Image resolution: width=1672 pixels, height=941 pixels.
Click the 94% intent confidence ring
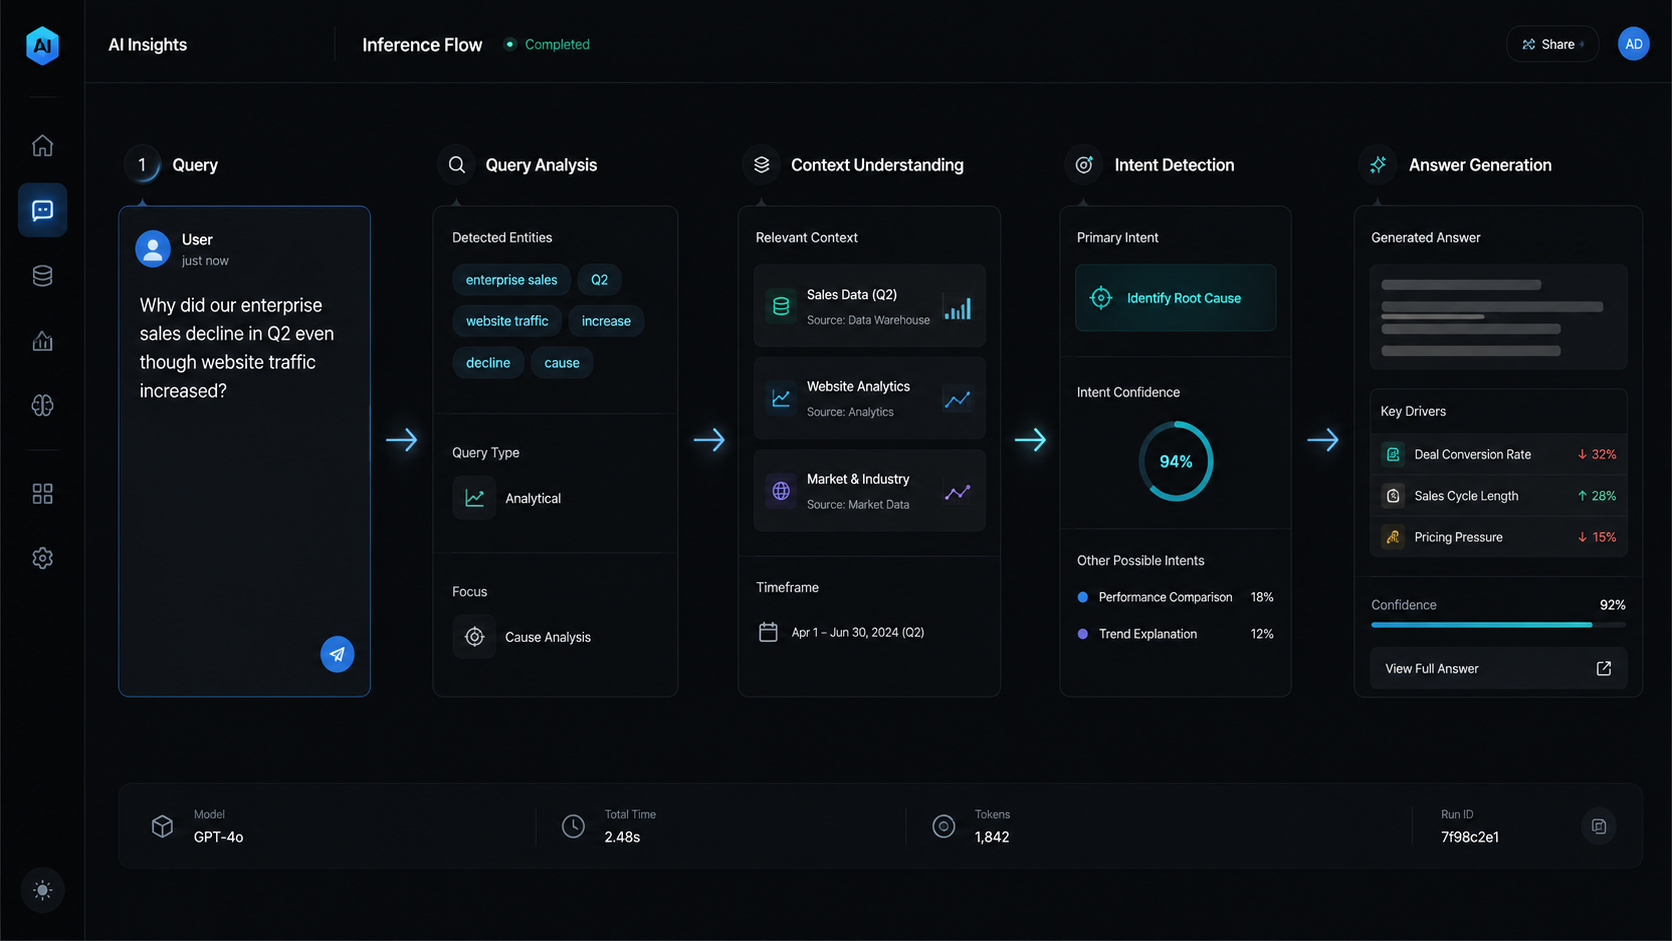tap(1176, 461)
